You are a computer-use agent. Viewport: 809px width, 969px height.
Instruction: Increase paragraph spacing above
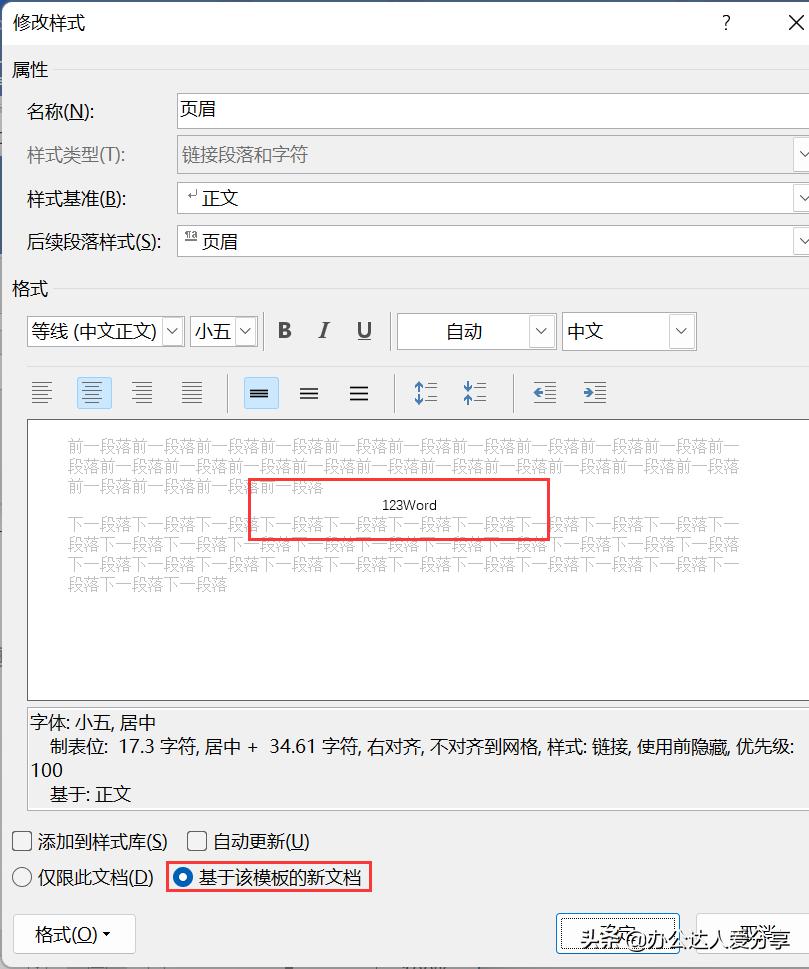(x=425, y=392)
